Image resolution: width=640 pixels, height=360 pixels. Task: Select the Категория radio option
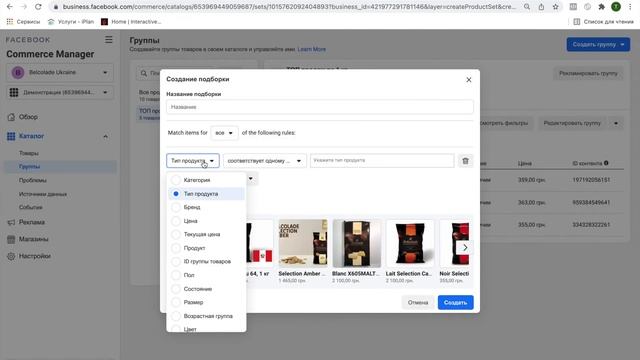[176, 180]
